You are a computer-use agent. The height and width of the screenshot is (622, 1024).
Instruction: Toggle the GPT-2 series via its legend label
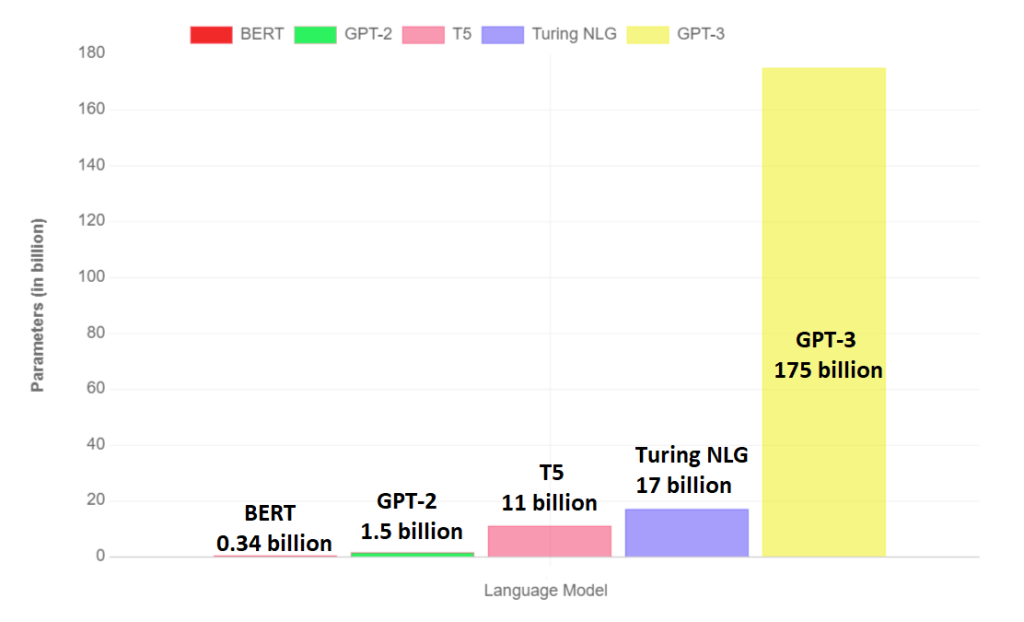[368, 34]
